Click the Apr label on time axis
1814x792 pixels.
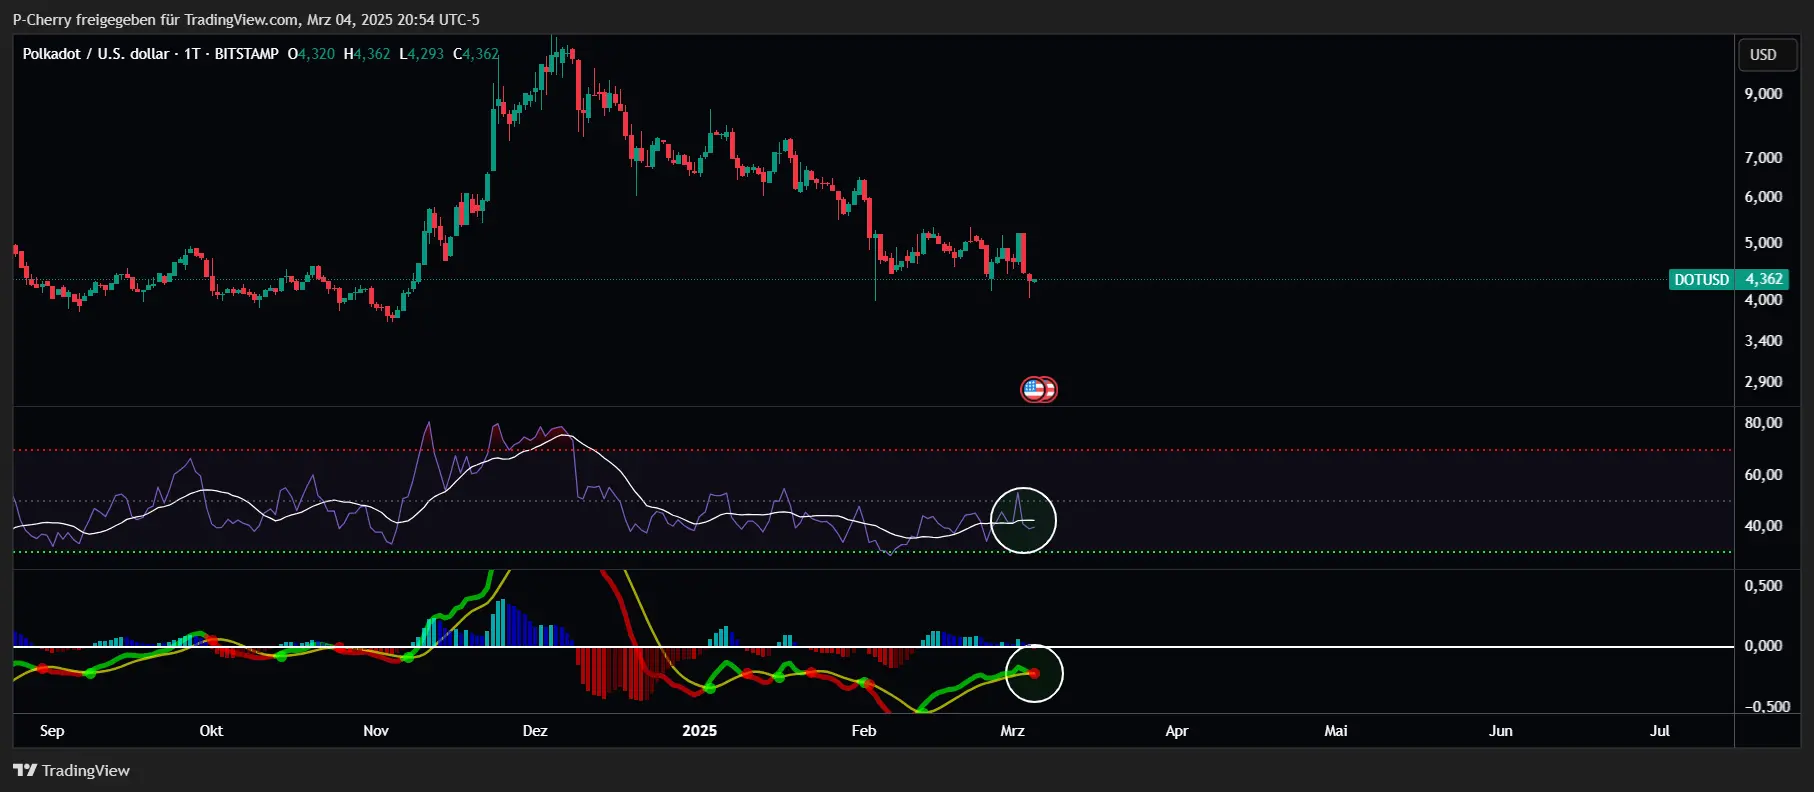click(x=1177, y=730)
